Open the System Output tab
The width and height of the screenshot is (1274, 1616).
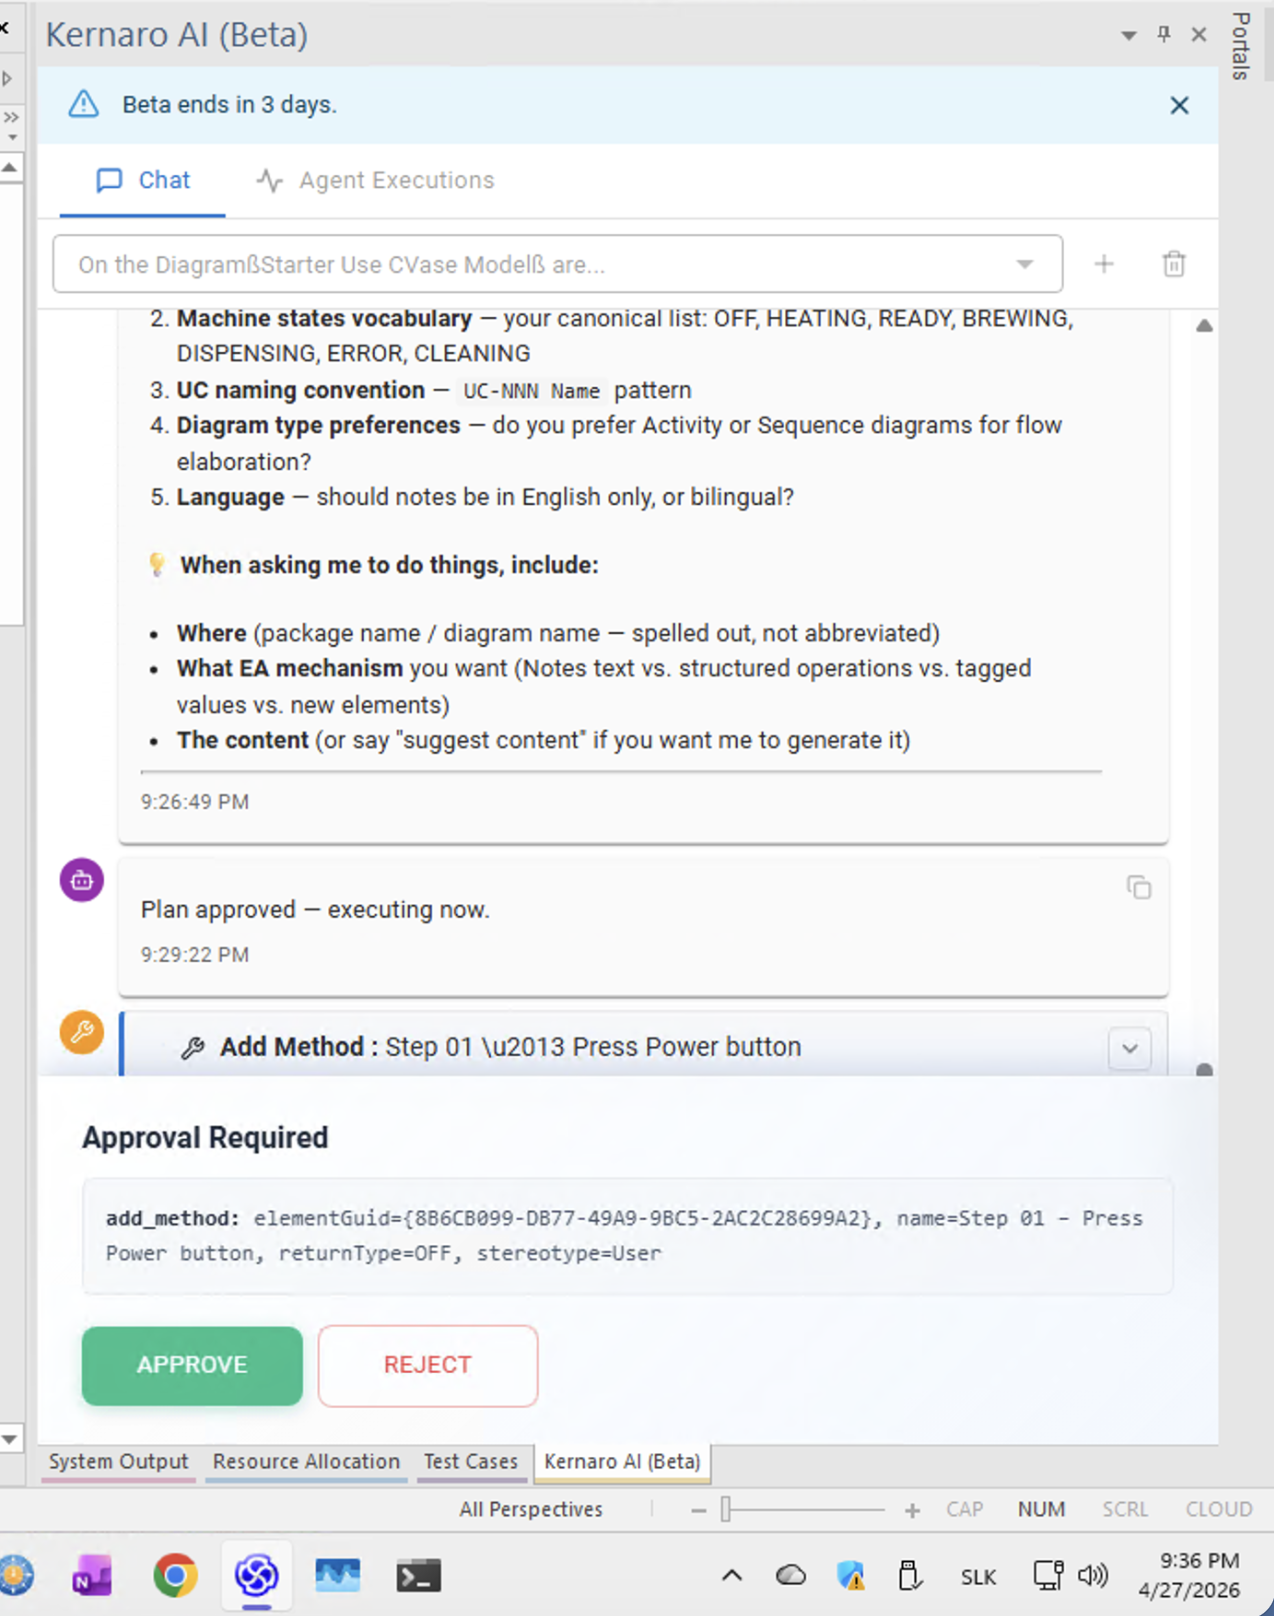[118, 1461]
